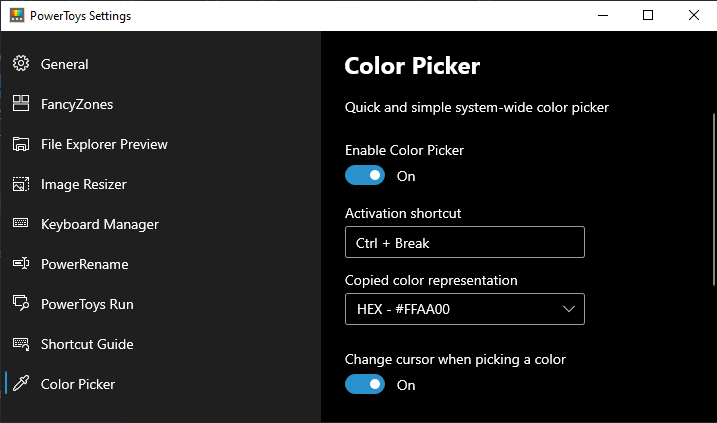717x423 pixels.
Task: Open PowerToys Run settings page
Action: pos(160,304)
